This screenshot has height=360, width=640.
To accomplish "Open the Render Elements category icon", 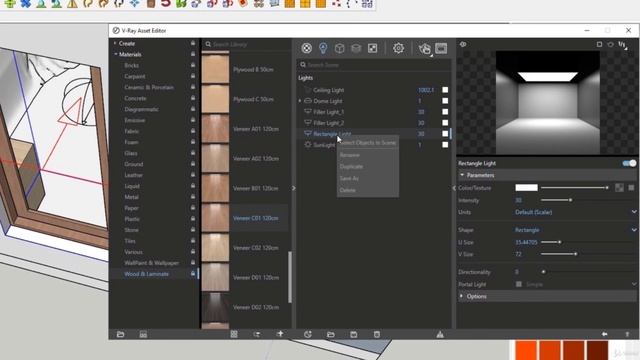I will click(x=356, y=48).
